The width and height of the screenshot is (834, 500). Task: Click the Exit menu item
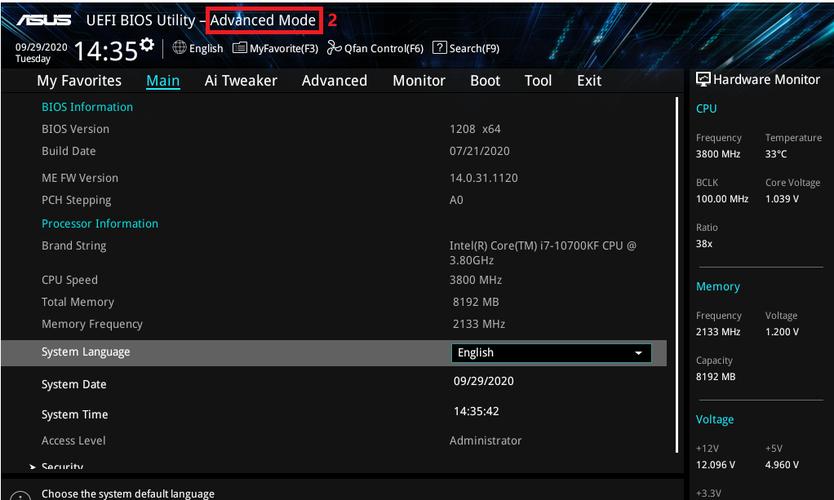click(589, 81)
